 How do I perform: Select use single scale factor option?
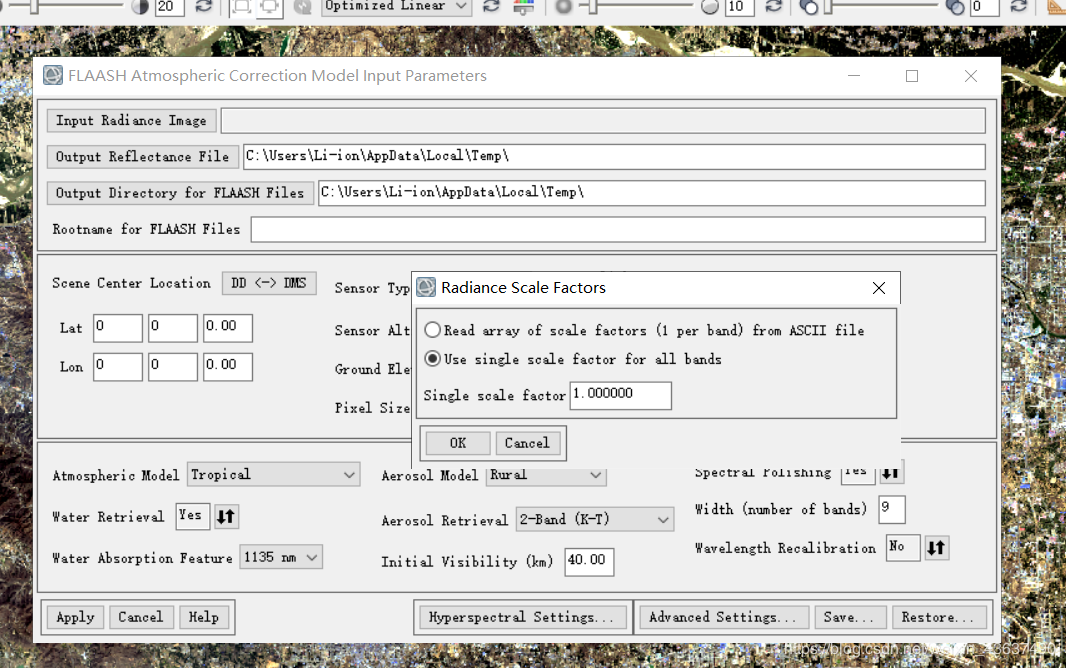433,359
